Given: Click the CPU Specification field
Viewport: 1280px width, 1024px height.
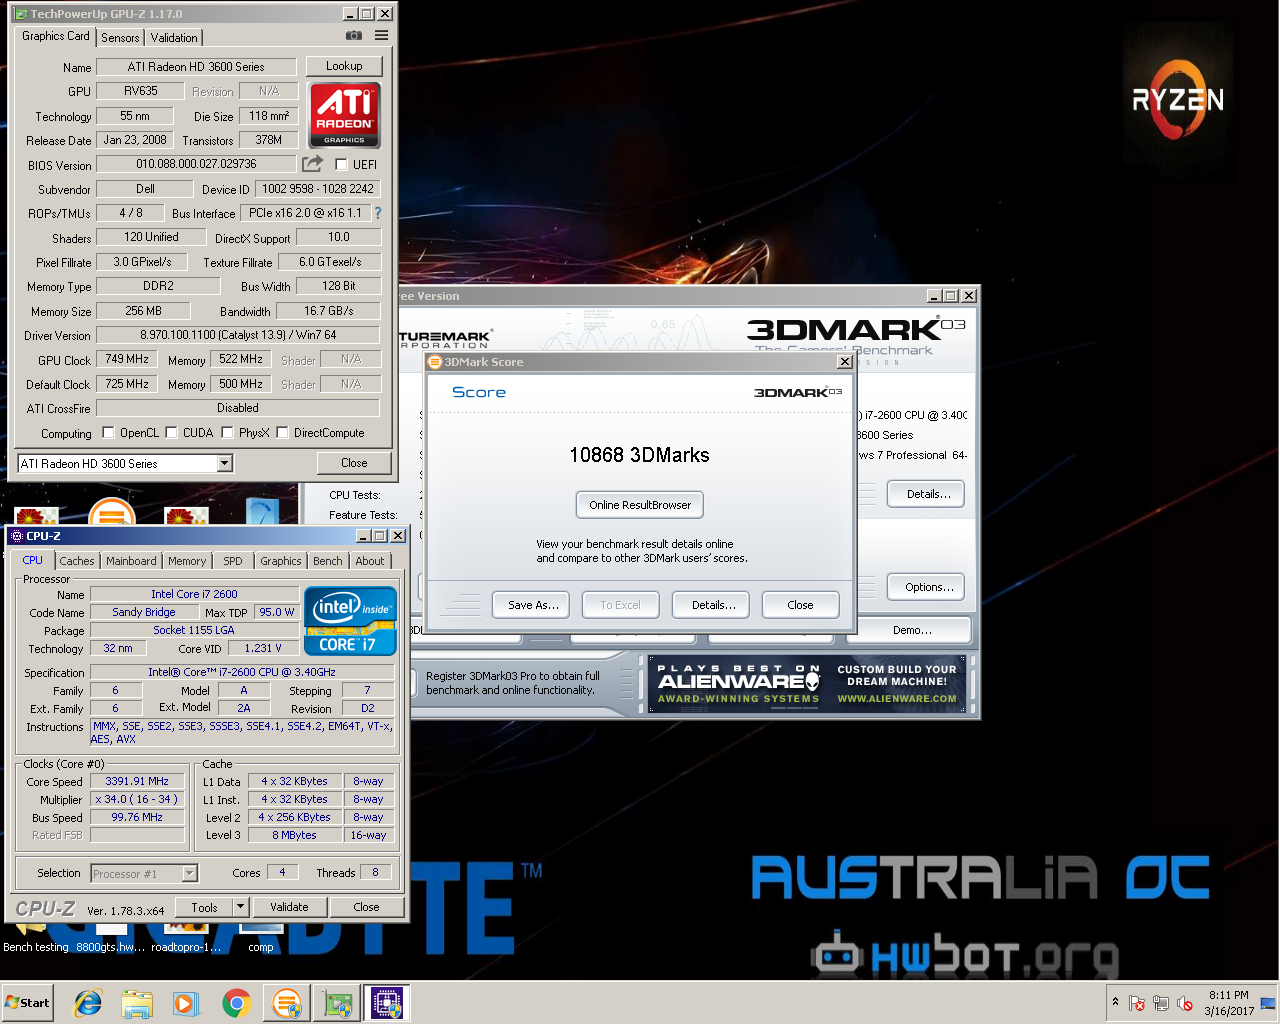Looking at the screenshot, I should pyautogui.click(x=242, y=672).
